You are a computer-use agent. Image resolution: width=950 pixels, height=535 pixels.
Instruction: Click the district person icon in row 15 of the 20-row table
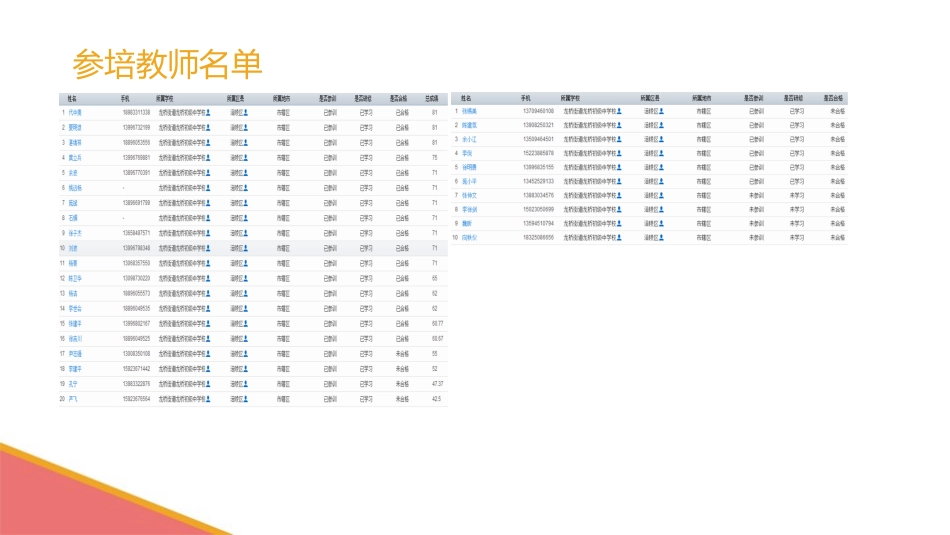pos(246,324)
